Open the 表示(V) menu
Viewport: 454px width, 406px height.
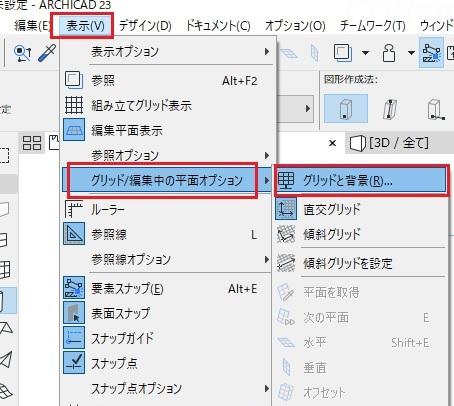click(x=85, y=26)
